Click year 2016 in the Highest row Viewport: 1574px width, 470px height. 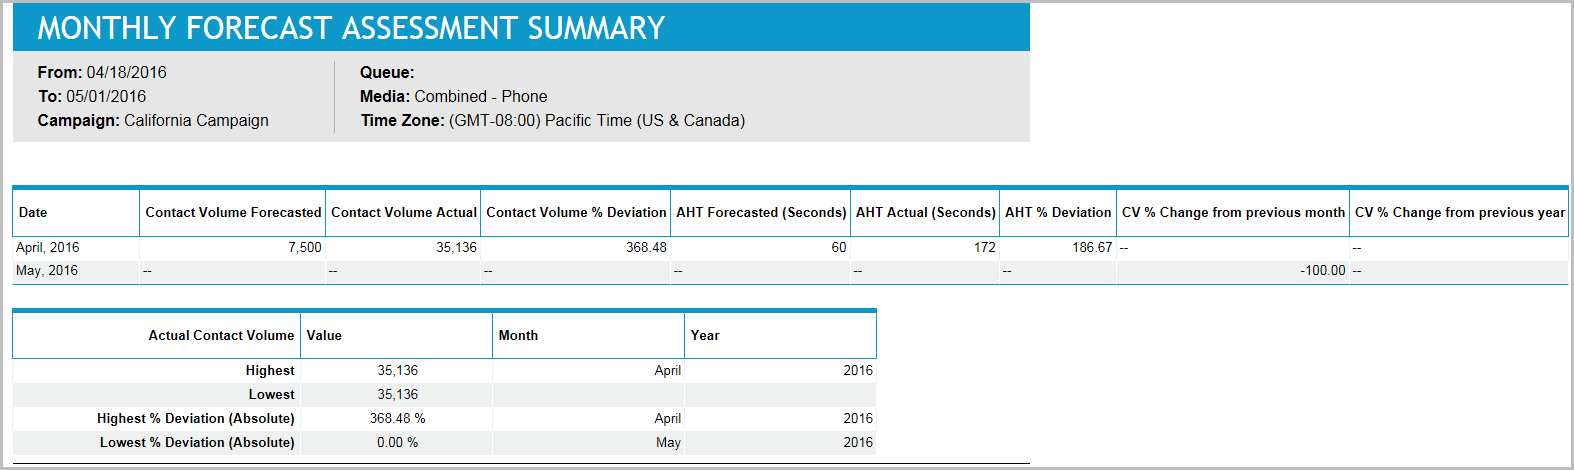858,370
